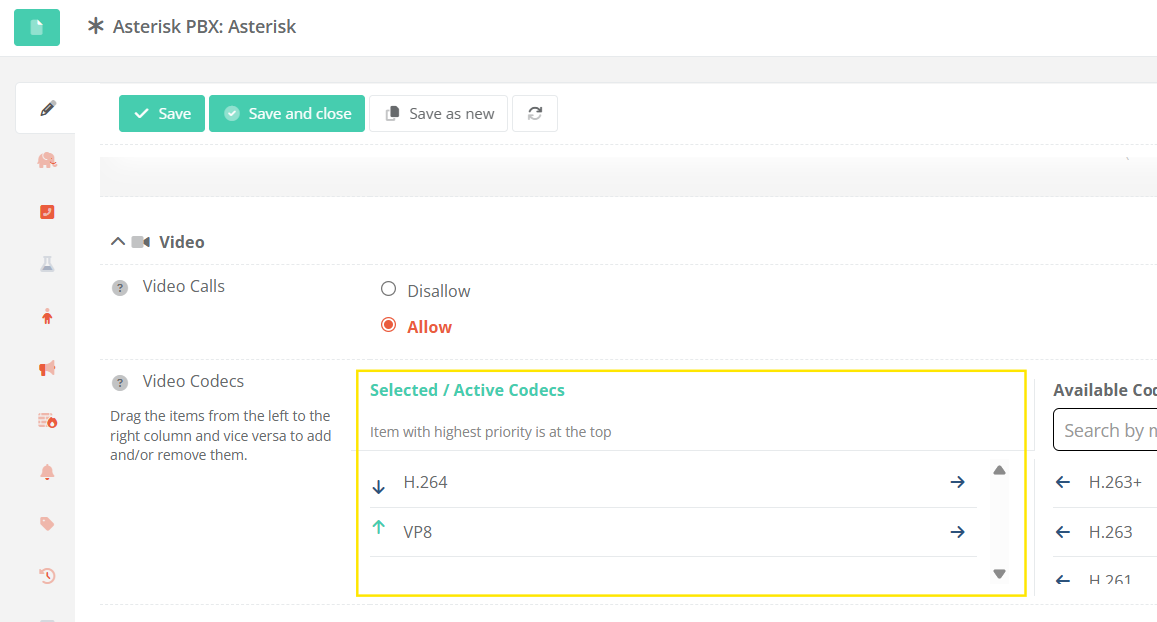The image size is (1157, 622).
Task: Click the green document icon button
Action: tap(37, 28)
